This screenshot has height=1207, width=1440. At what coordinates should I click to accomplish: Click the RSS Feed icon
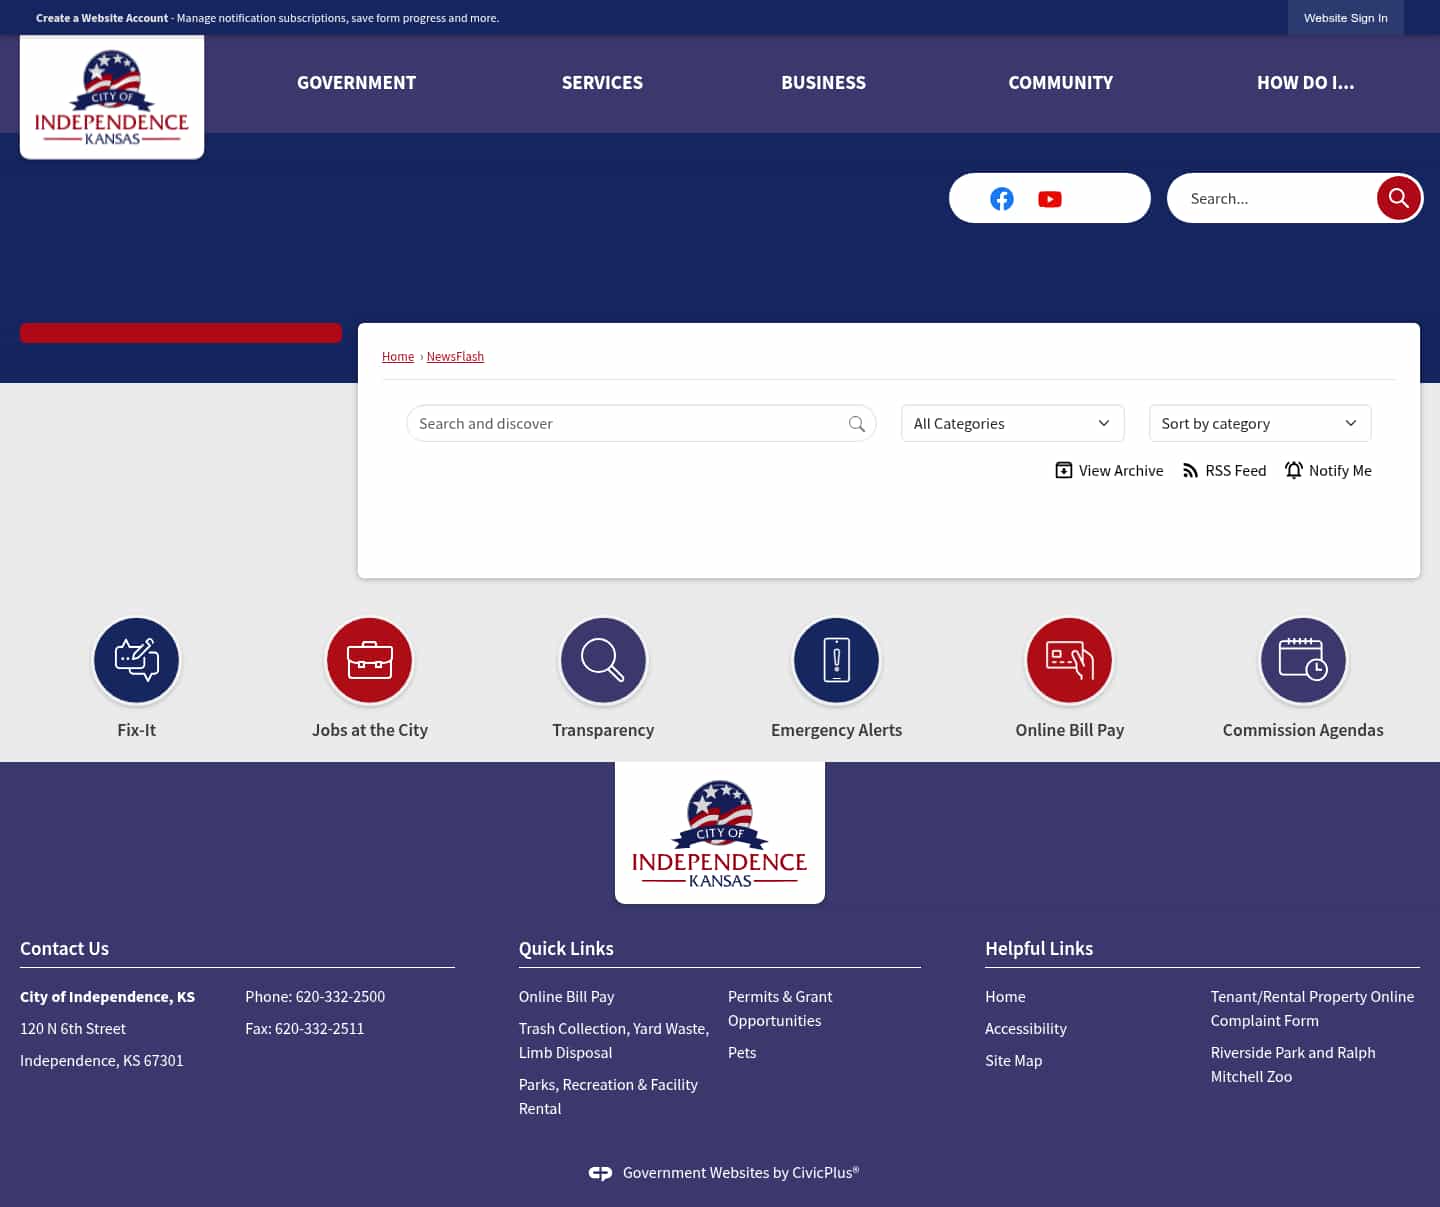pos(1190,470)
